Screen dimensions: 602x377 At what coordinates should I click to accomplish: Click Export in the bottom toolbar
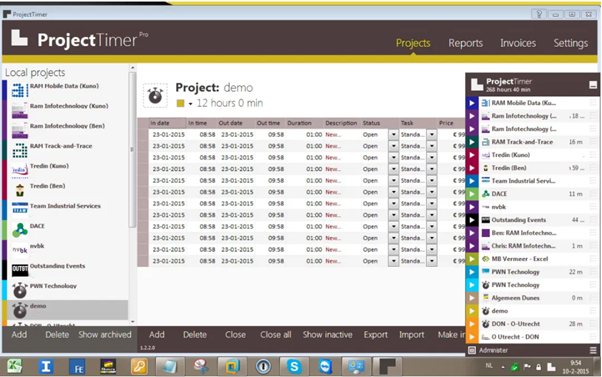click(375, 335)
